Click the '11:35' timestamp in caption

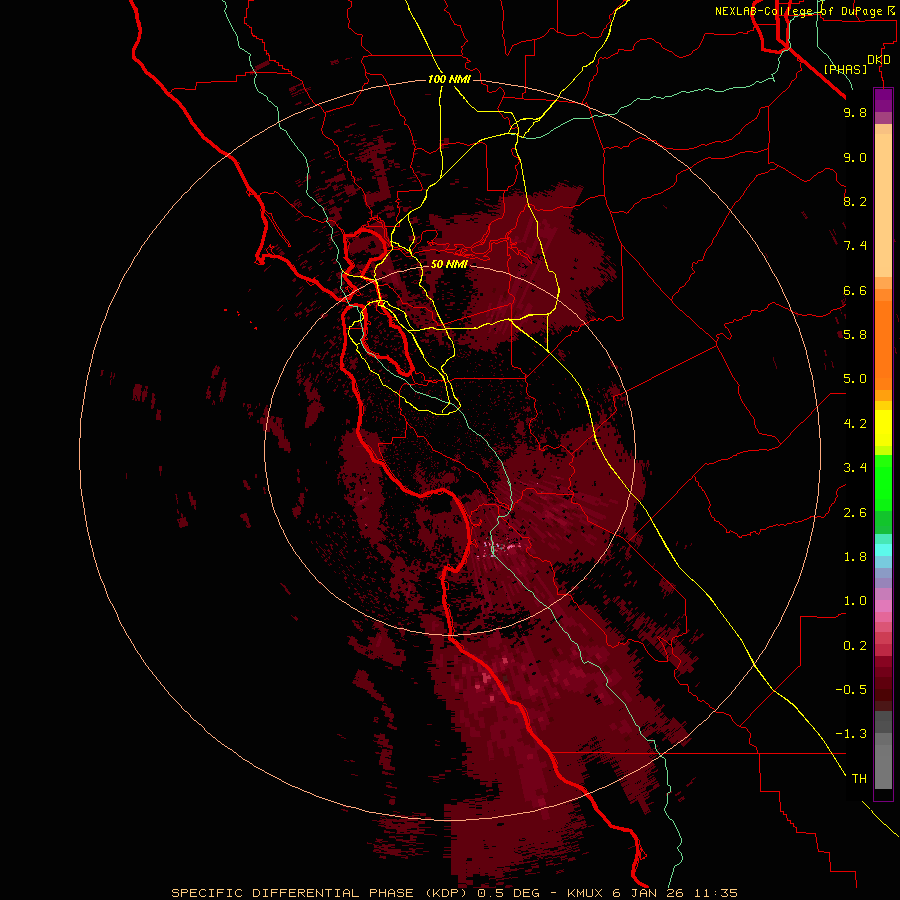715,893
